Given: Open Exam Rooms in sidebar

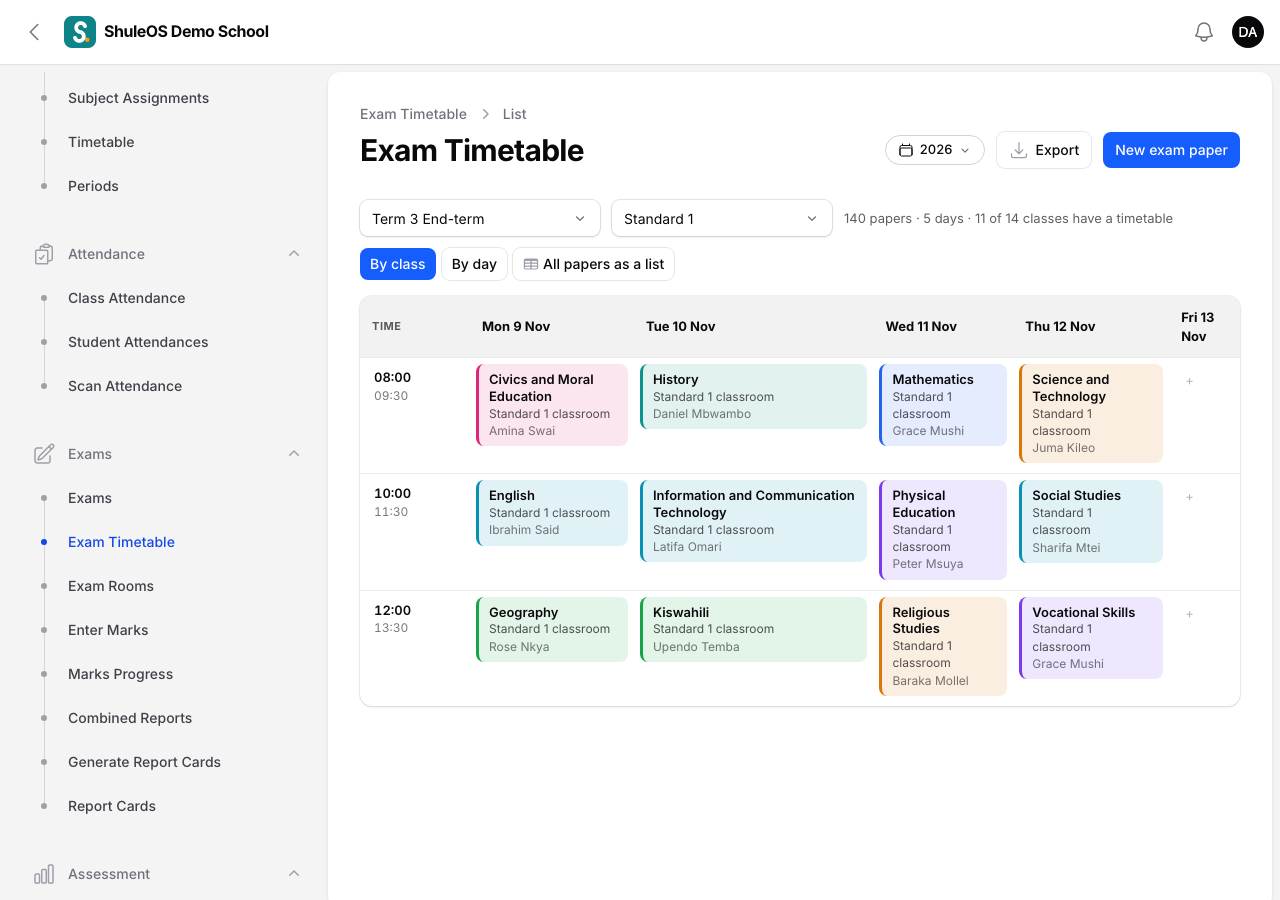Looking at the screenshot, I should [x=111, y=586].
